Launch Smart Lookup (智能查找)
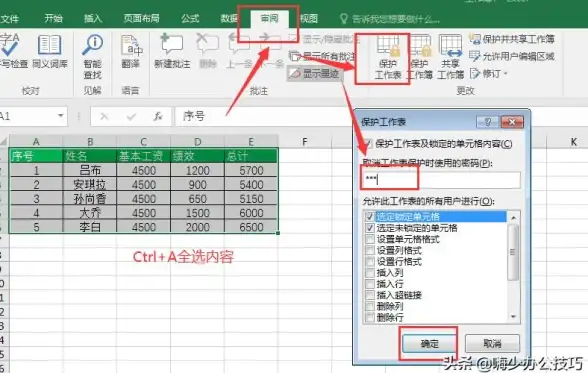This screenshot has height=373, width=588. tap(92, 56)
